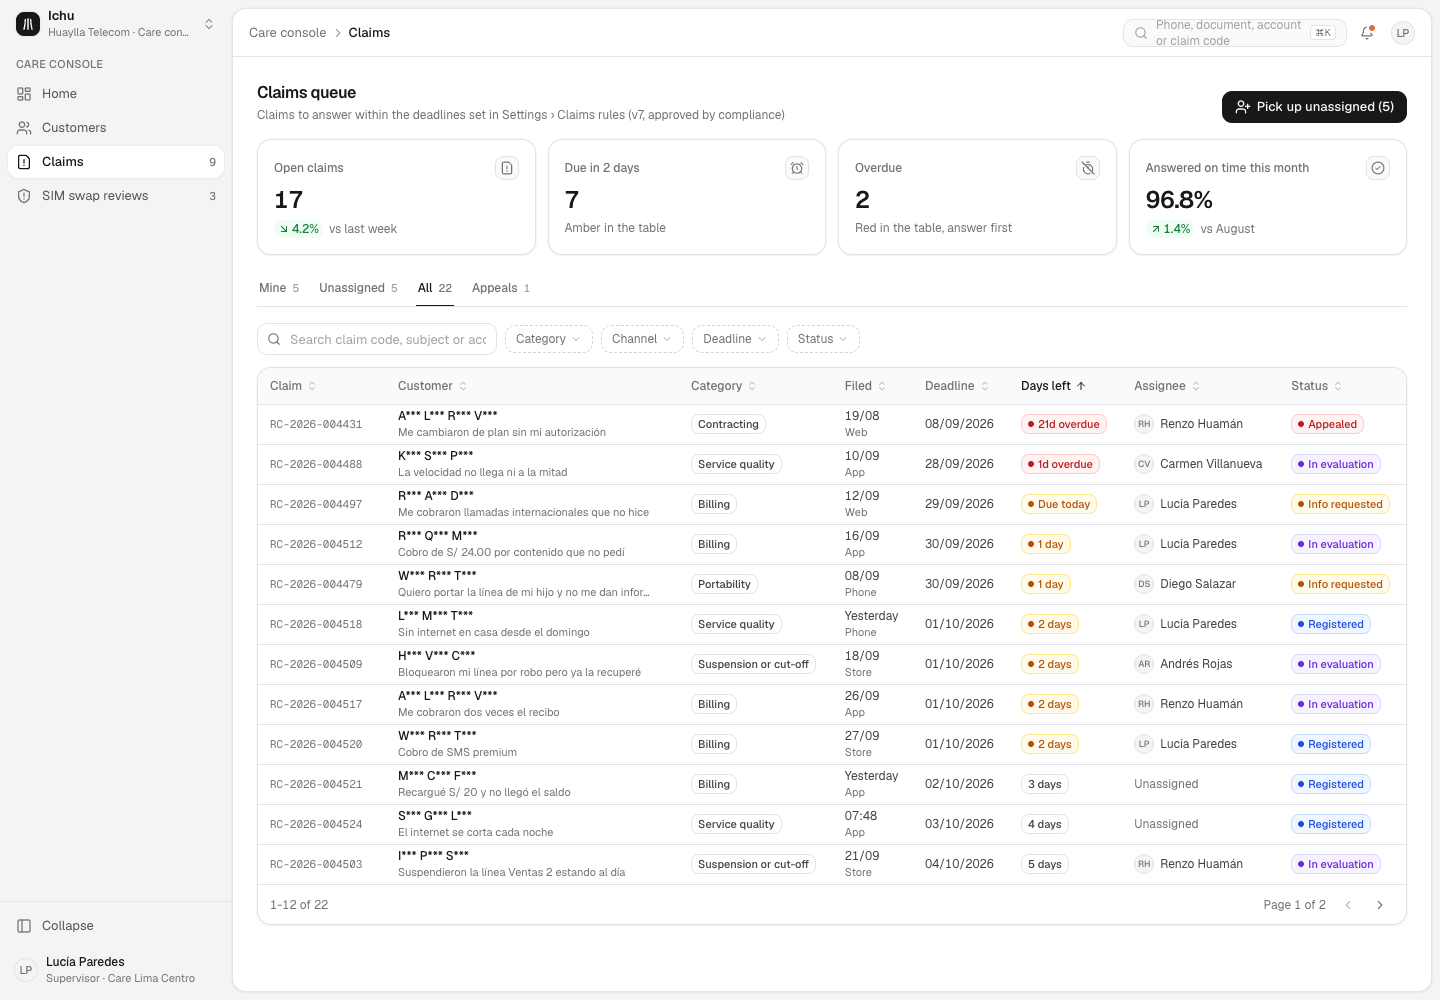Click search magnifier in claim search box
Screen dimensions: 1440x1000
274,339
